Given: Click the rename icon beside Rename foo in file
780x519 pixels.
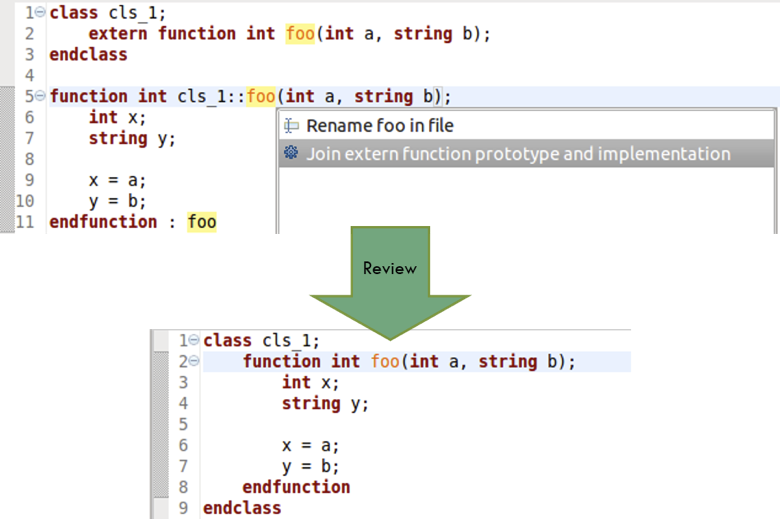Looking at the screenshot, I should pos(291,126).
